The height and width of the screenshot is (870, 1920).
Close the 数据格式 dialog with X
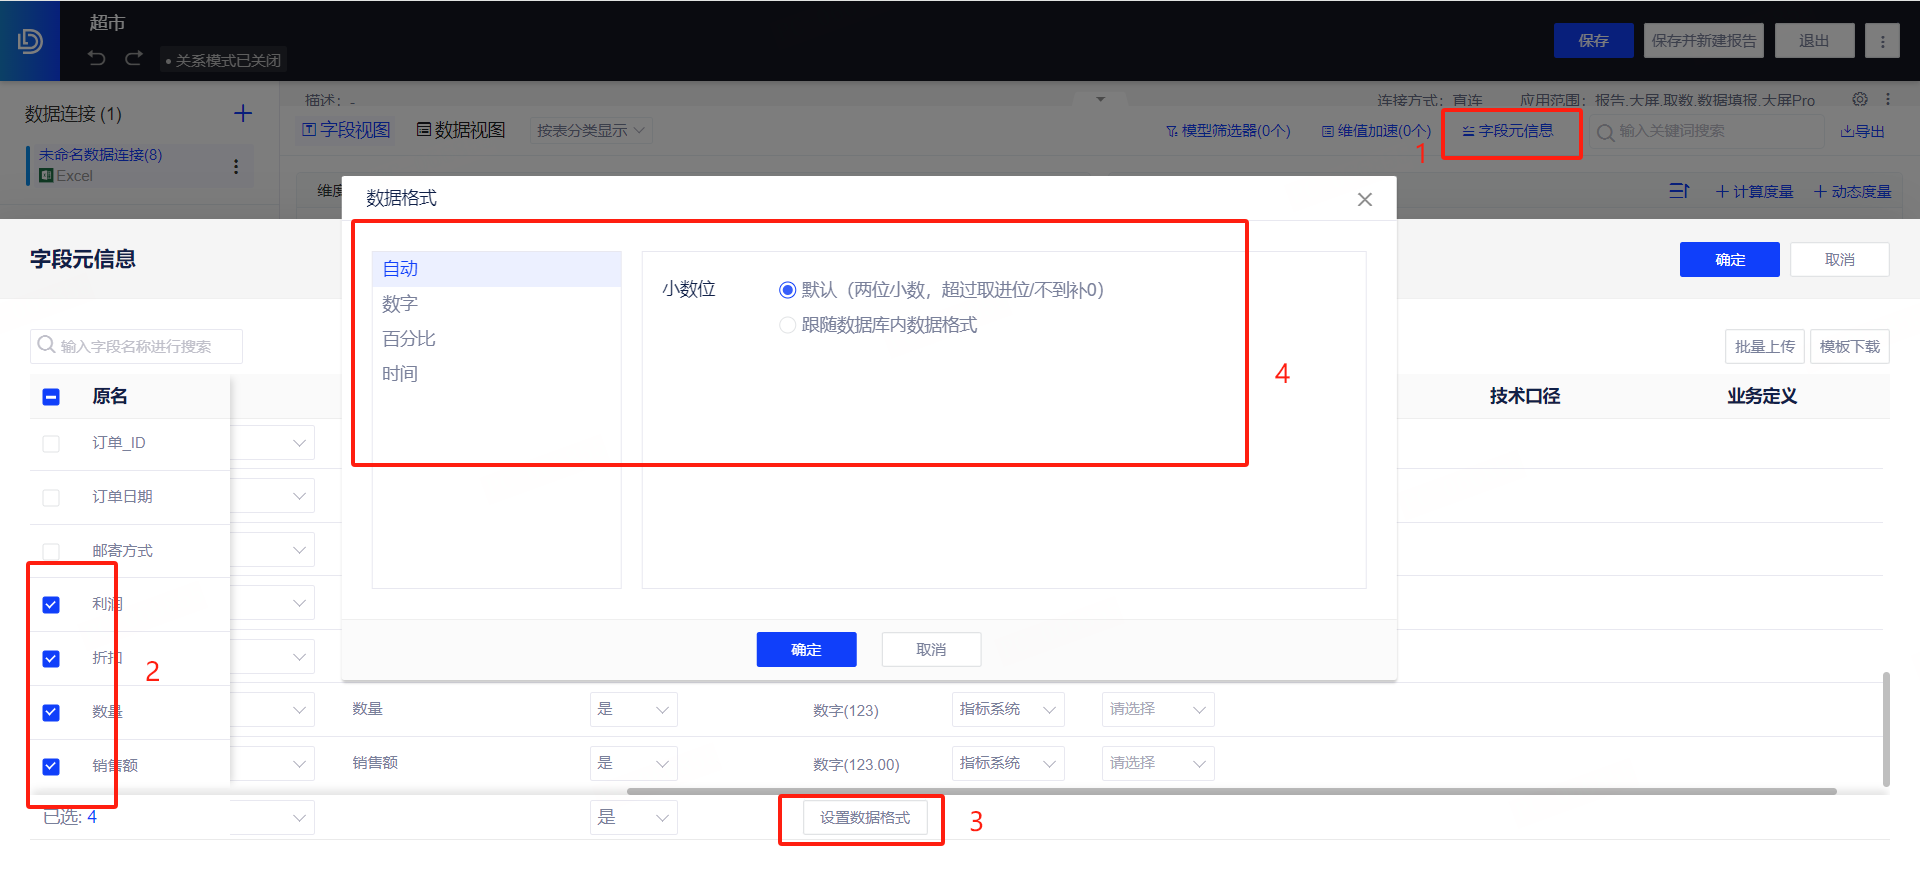pyautogui.click(x=1364, y=199)
